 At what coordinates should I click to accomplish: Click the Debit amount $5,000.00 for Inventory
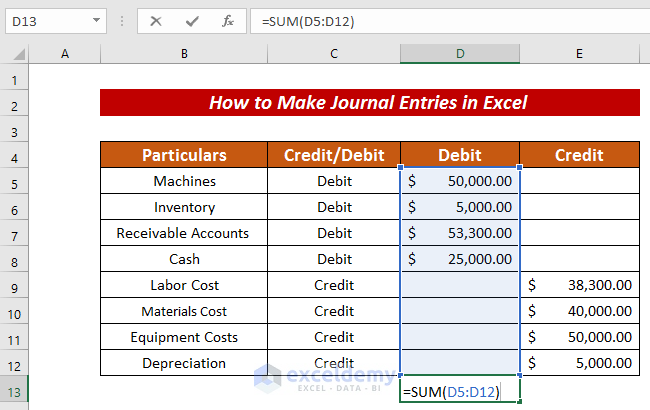460,207
